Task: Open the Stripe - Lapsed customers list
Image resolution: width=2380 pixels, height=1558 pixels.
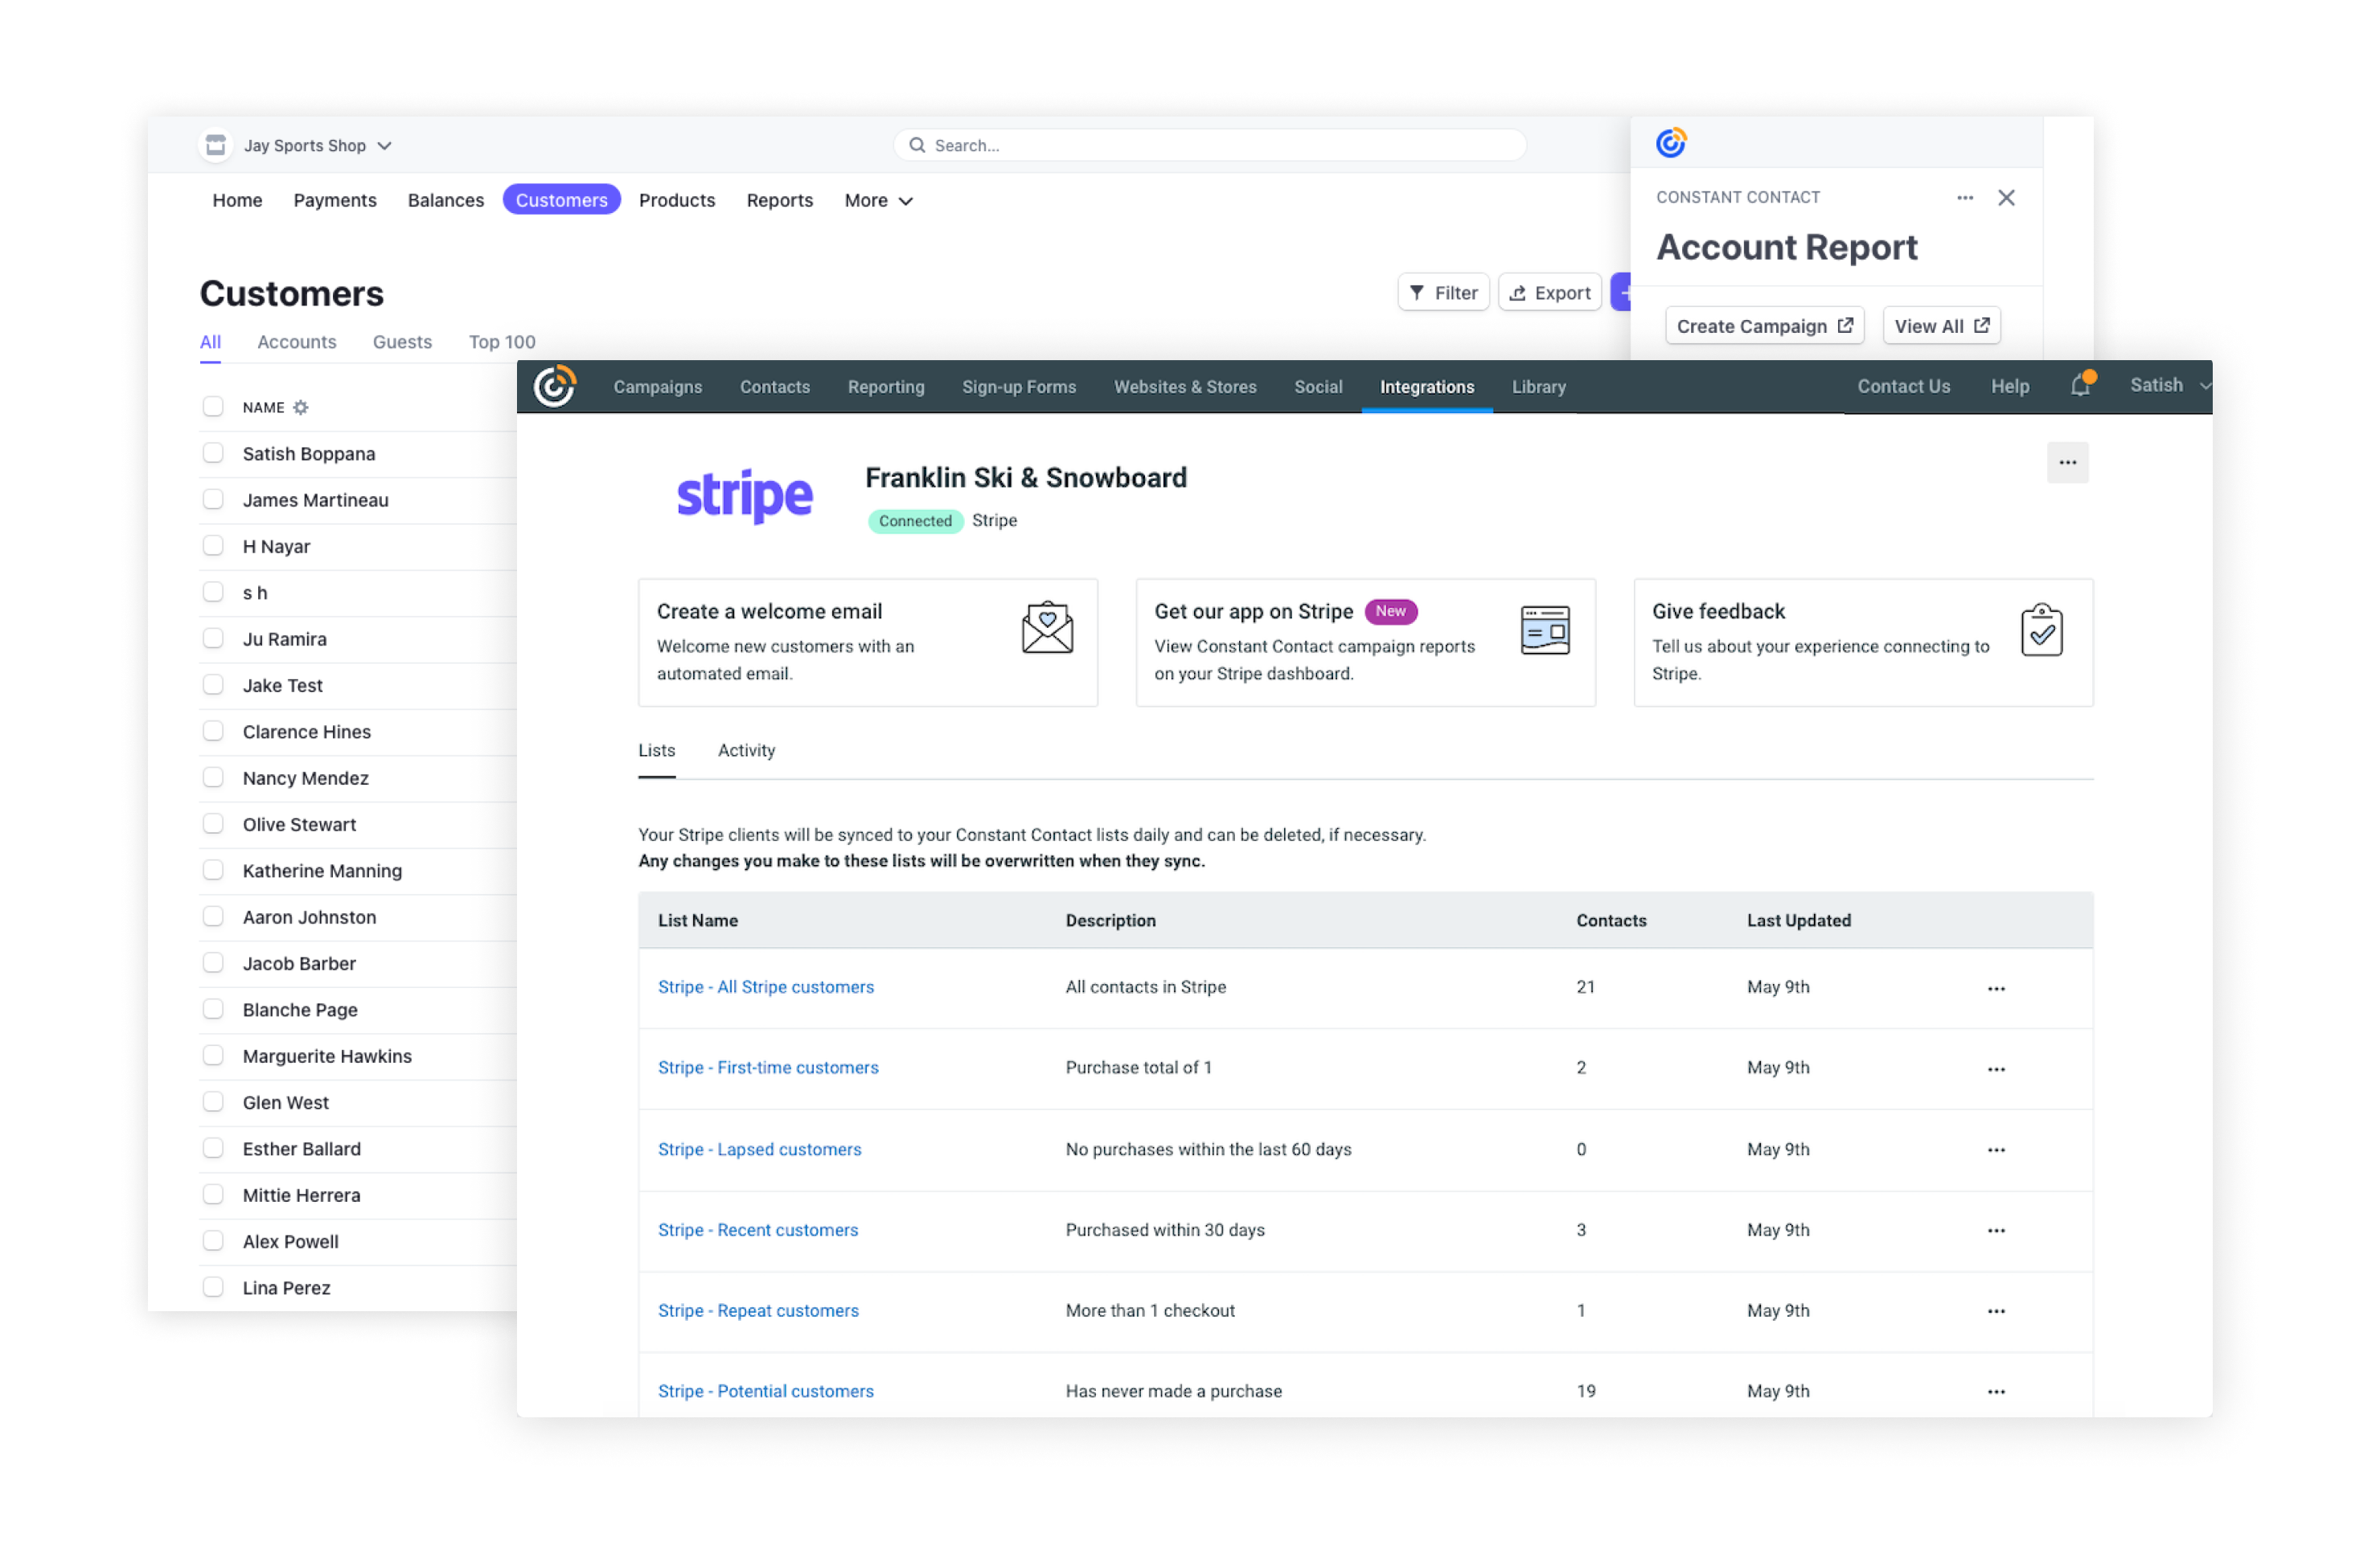Action: point(759,1149)
